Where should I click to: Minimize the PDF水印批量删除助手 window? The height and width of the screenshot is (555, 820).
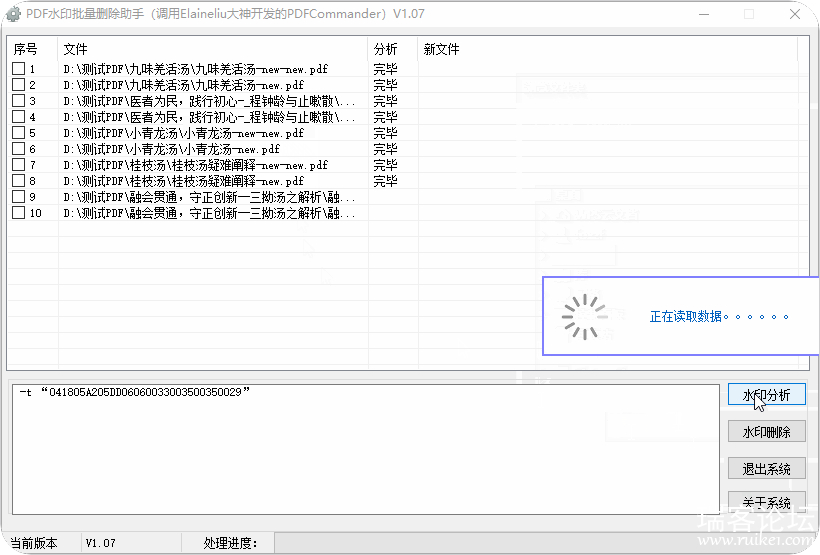point(704,14)
